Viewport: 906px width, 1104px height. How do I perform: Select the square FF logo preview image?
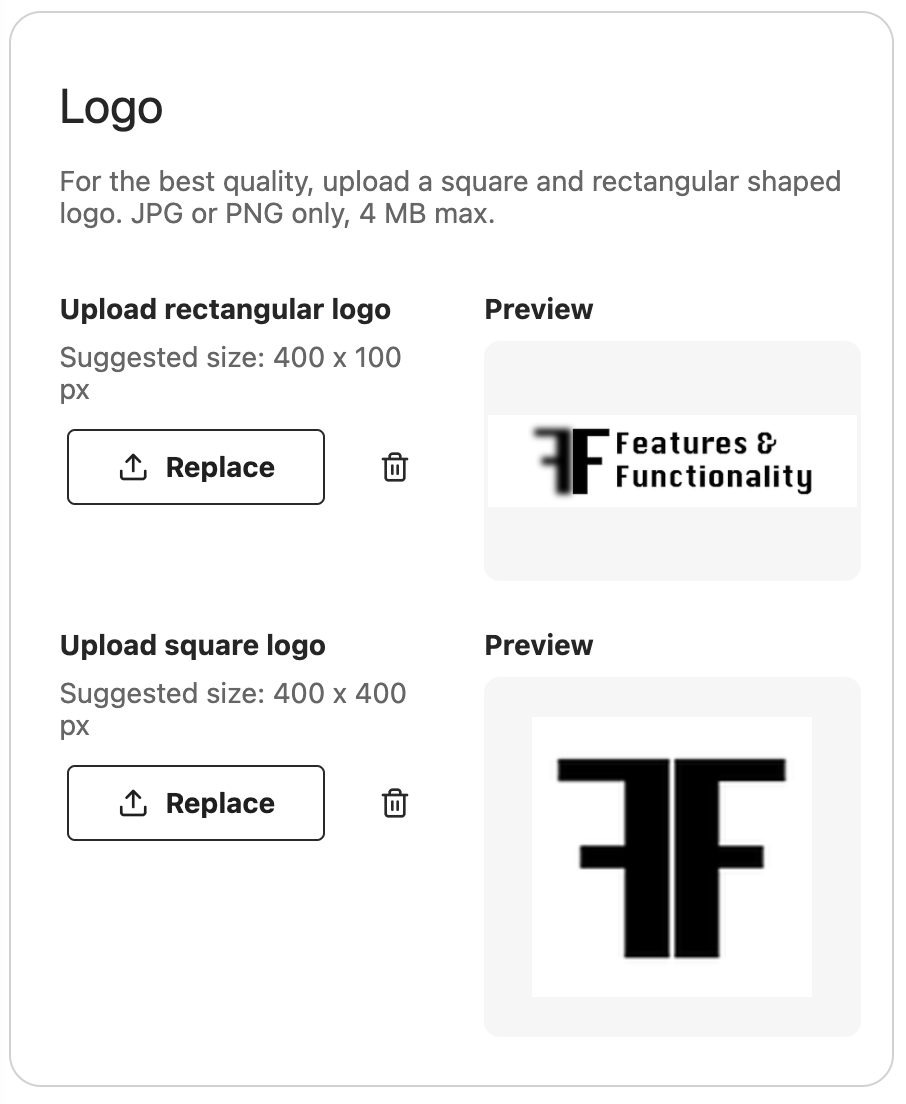coord(671,857)
